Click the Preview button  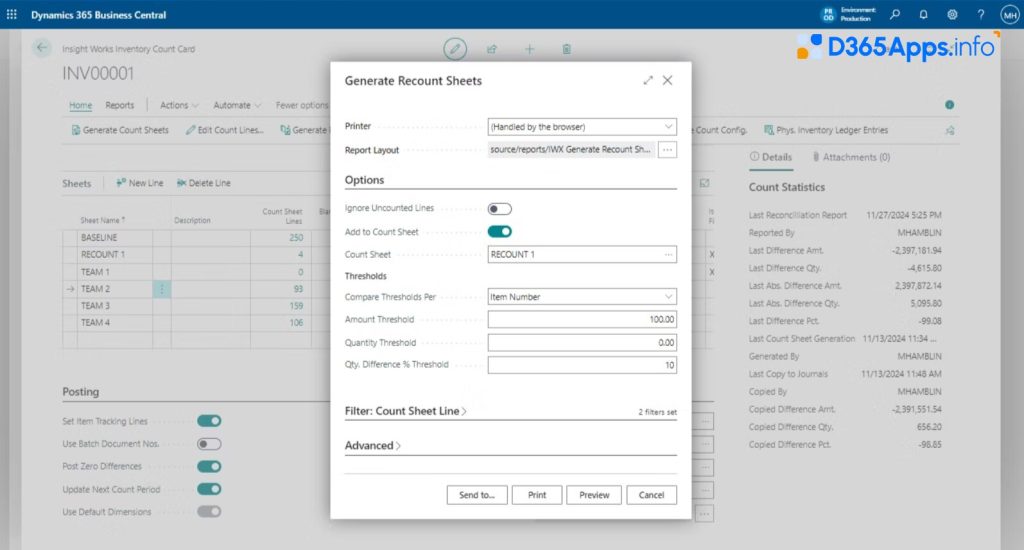pos(594,495)
